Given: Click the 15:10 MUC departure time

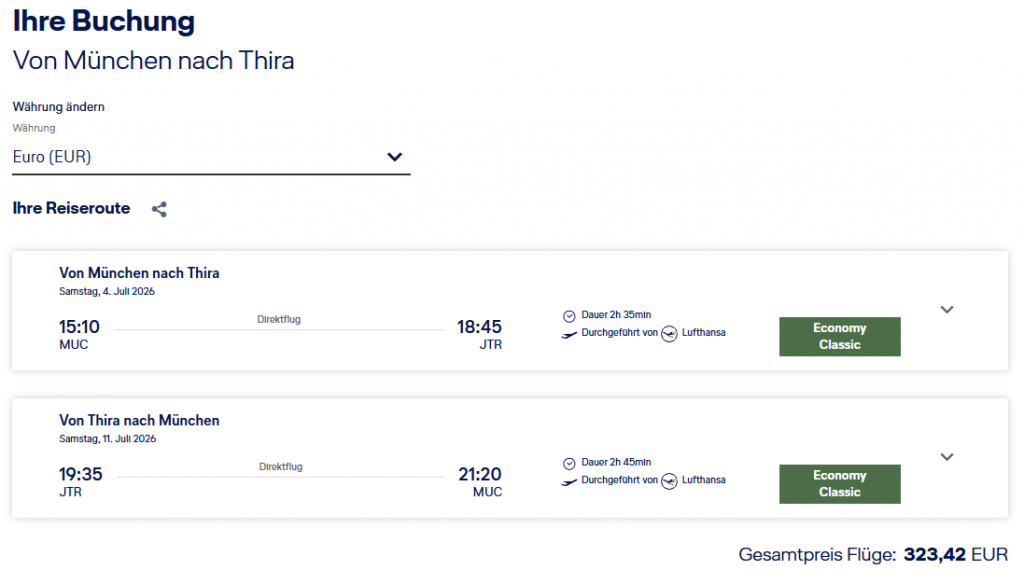Looking at the screenshot, I should [x=79, y=327].
